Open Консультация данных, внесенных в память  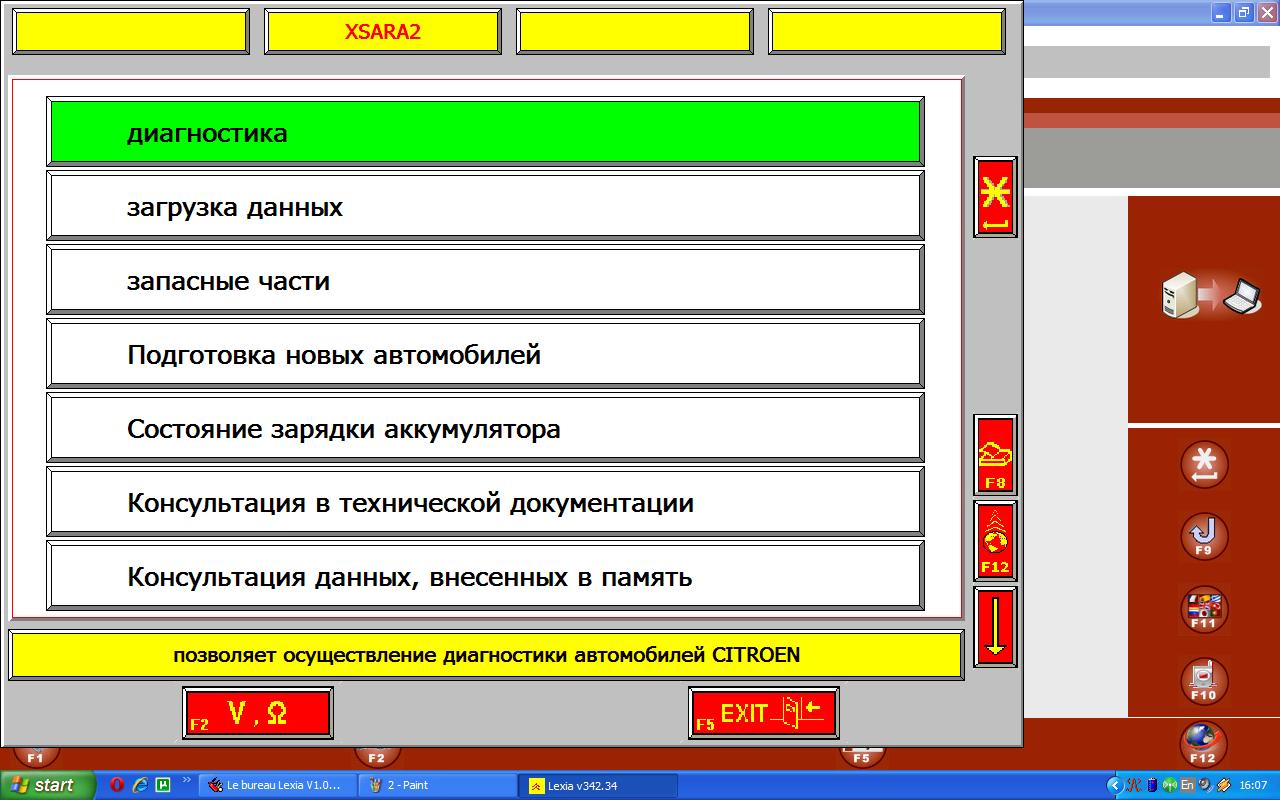(x=485, y=576)
